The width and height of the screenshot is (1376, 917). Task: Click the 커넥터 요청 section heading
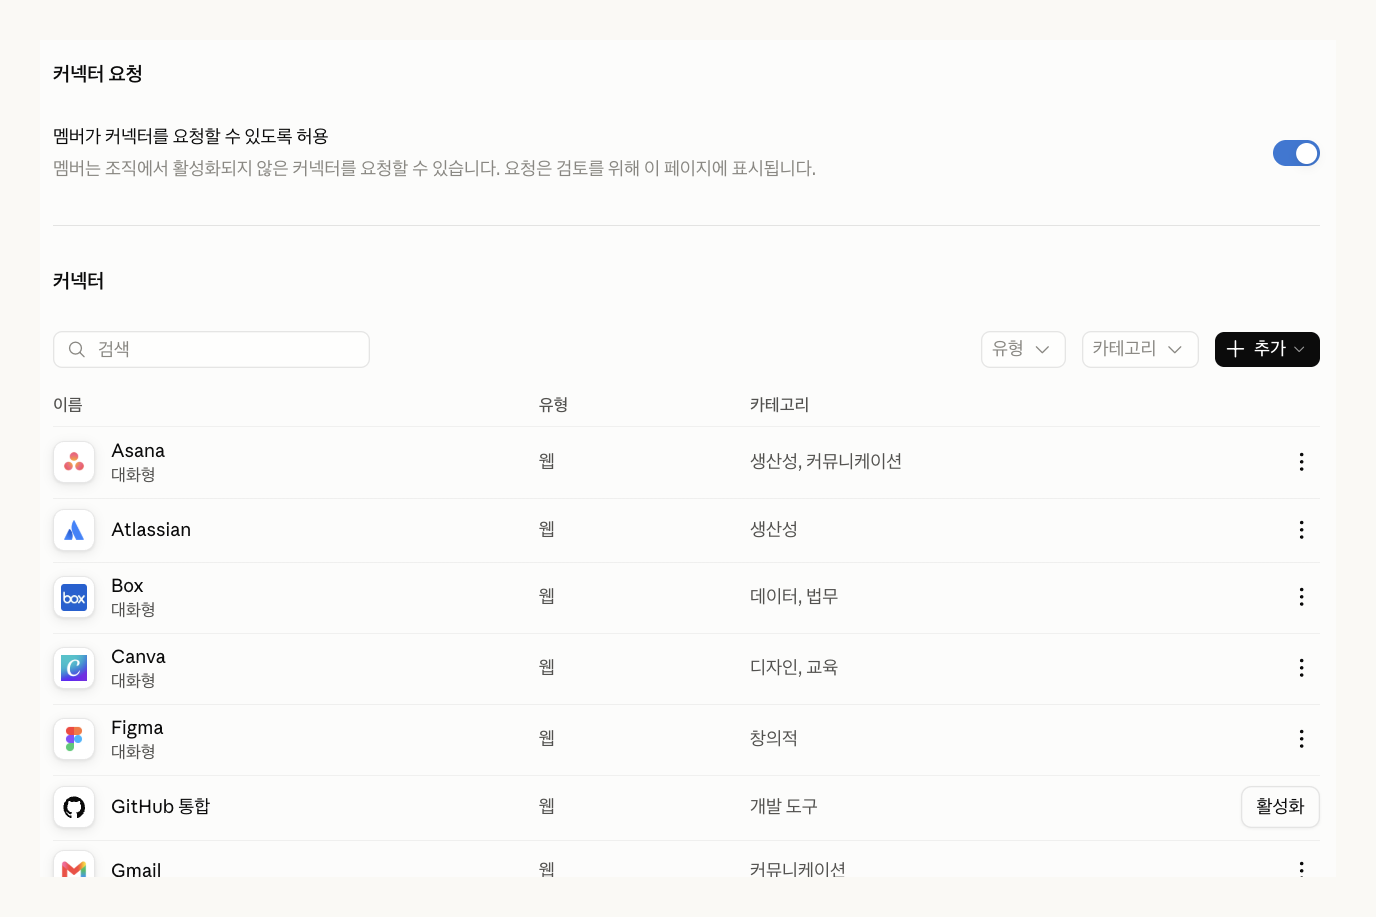pyautogui.click(x=98, y=74)
